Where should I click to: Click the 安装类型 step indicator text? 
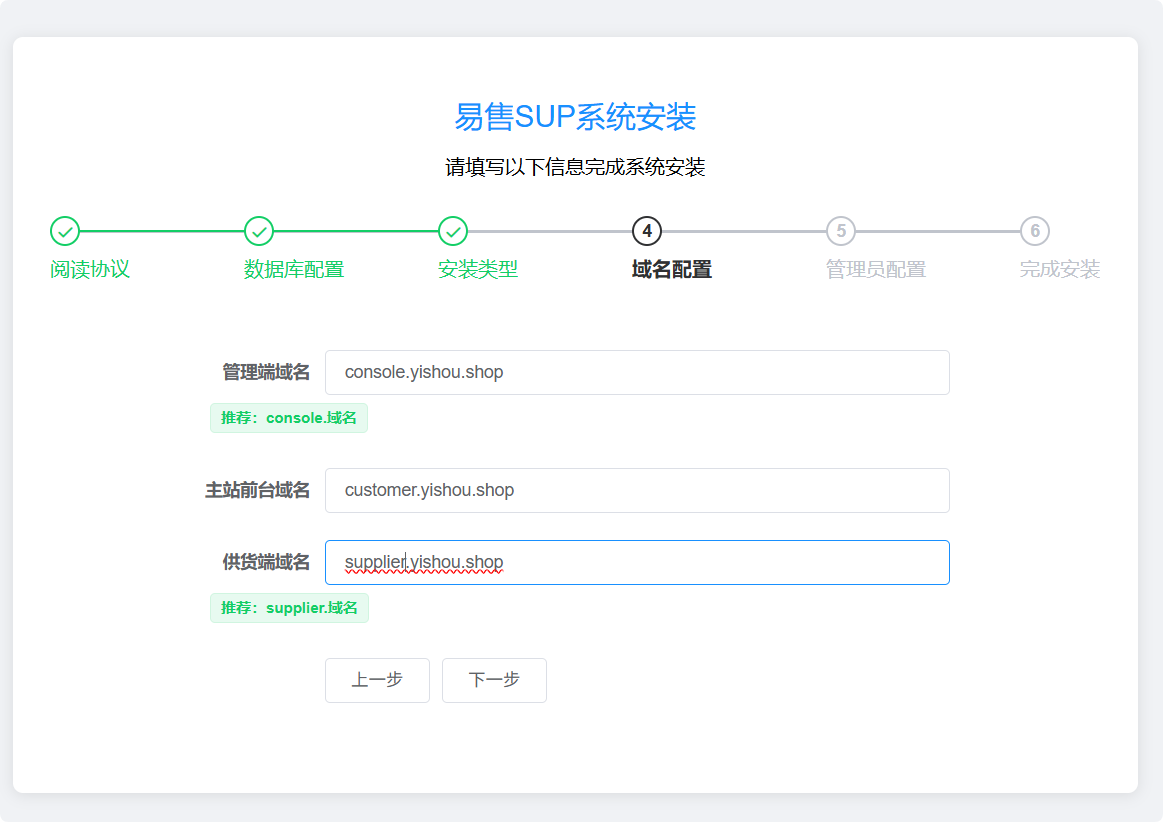click(x=477, y=269)
